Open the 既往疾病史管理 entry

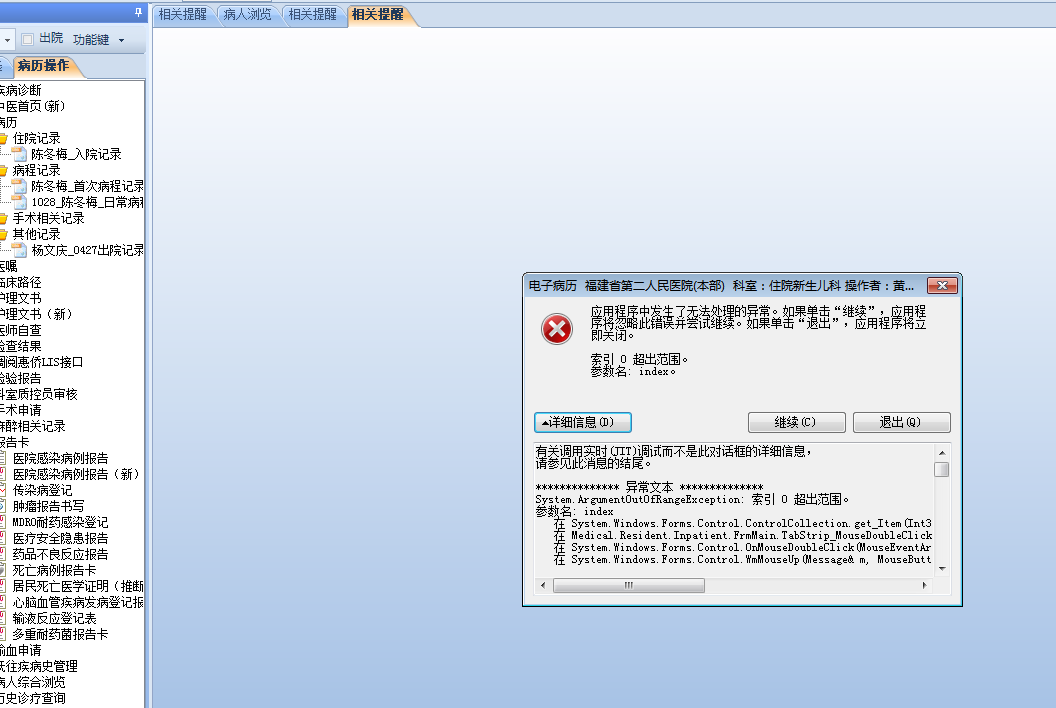(x=38, y=666)
